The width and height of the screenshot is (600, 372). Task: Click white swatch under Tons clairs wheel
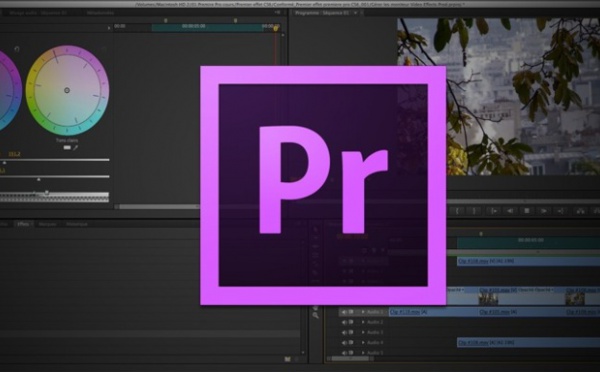coord(67,148)
